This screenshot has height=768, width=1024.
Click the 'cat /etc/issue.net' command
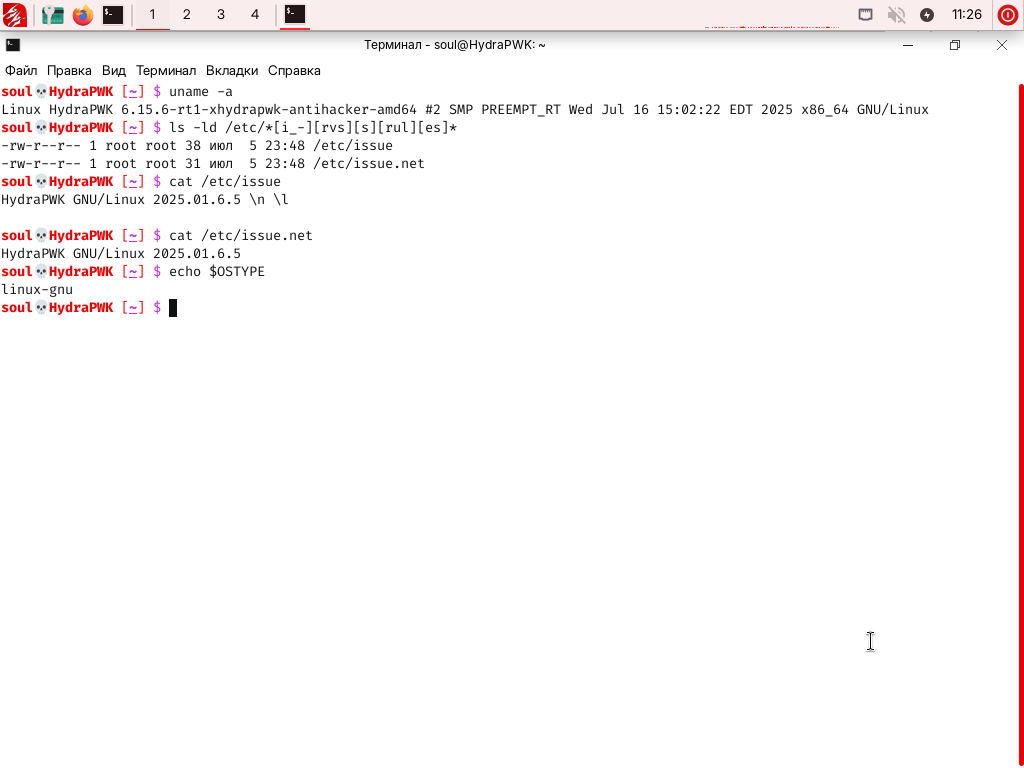pyautogui.click(x=241, y=236)
